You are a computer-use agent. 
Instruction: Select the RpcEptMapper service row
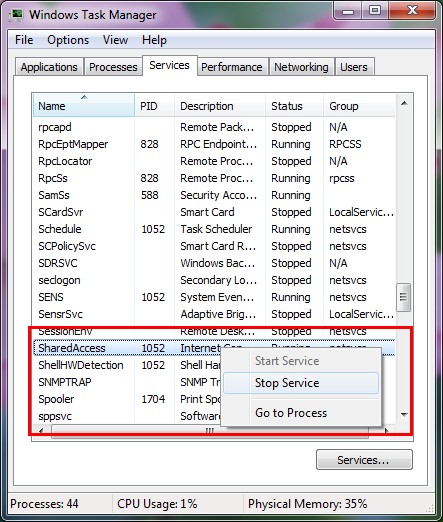coord(214,144)
